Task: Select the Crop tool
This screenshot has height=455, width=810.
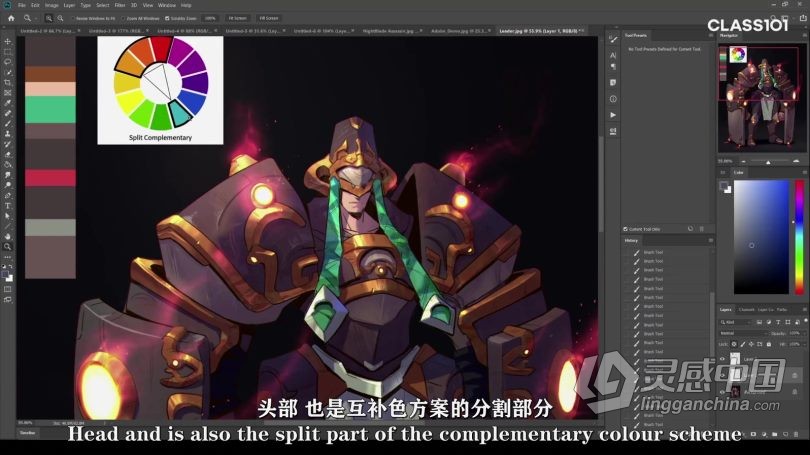Action: (x=7, y=83)
